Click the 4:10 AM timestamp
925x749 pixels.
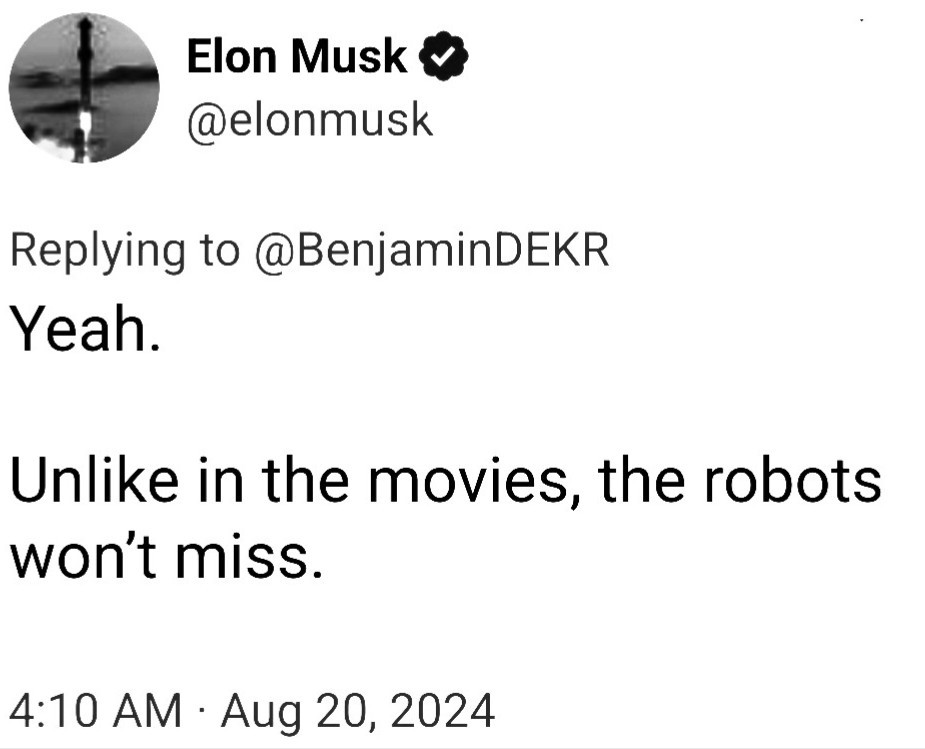point(96,713)
